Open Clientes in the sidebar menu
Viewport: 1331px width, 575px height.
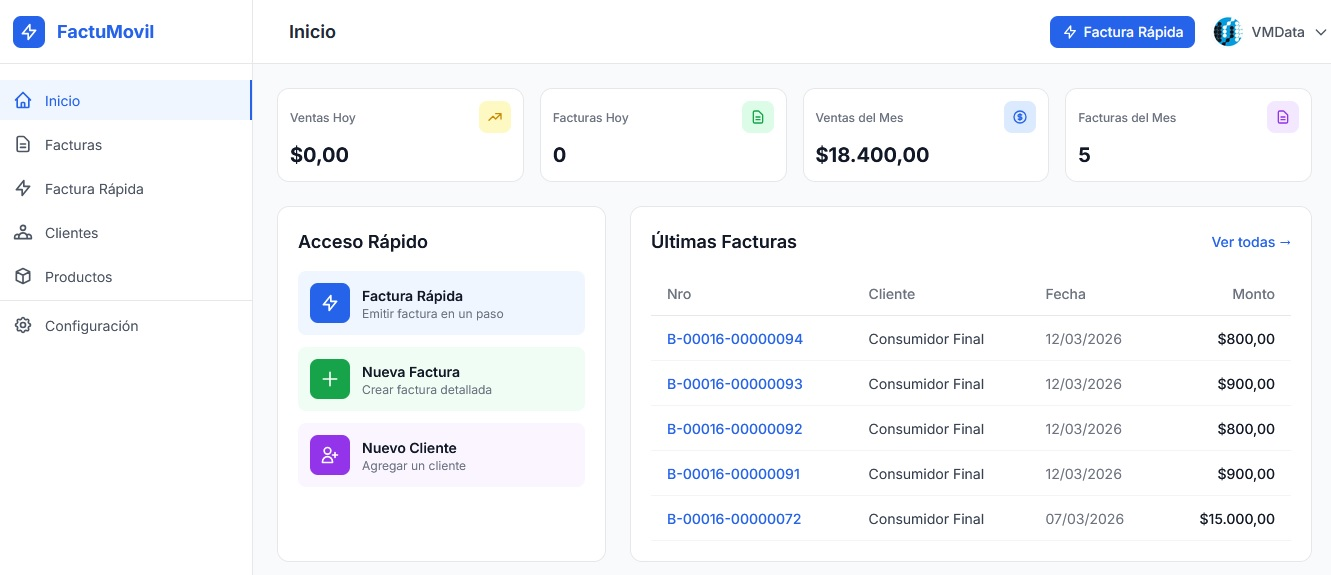pos(126,233)
